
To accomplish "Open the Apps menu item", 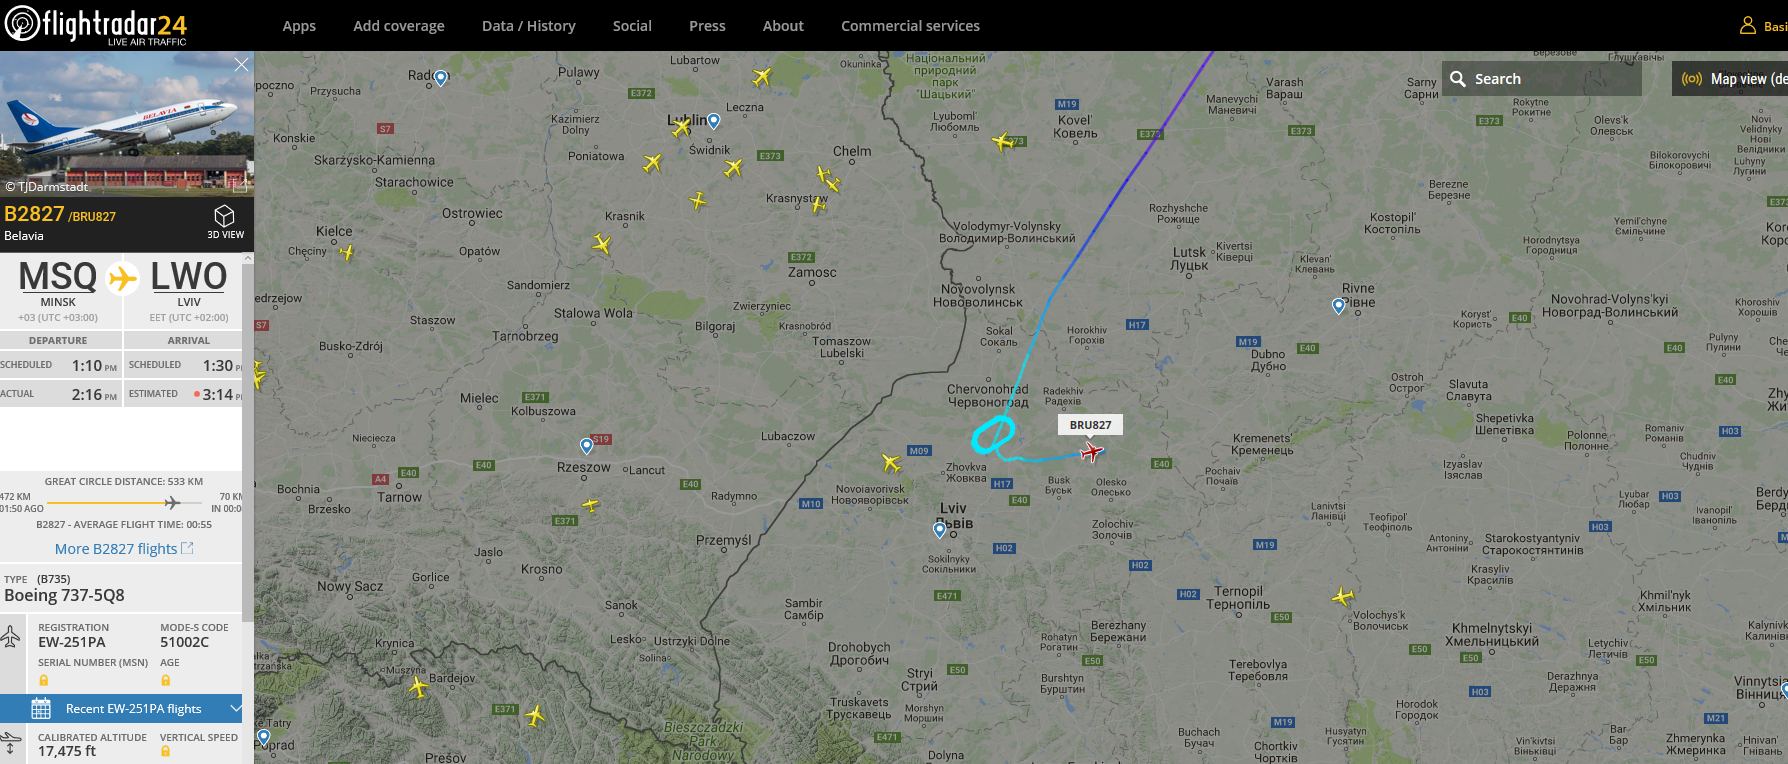I will 299,26.
